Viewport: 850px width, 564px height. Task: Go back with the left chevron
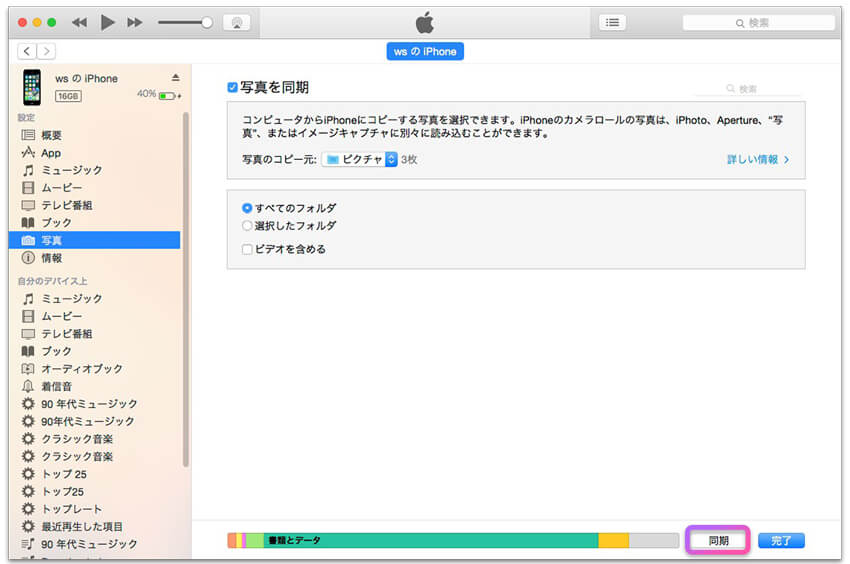pyautogui.click(x=27, y=51)
